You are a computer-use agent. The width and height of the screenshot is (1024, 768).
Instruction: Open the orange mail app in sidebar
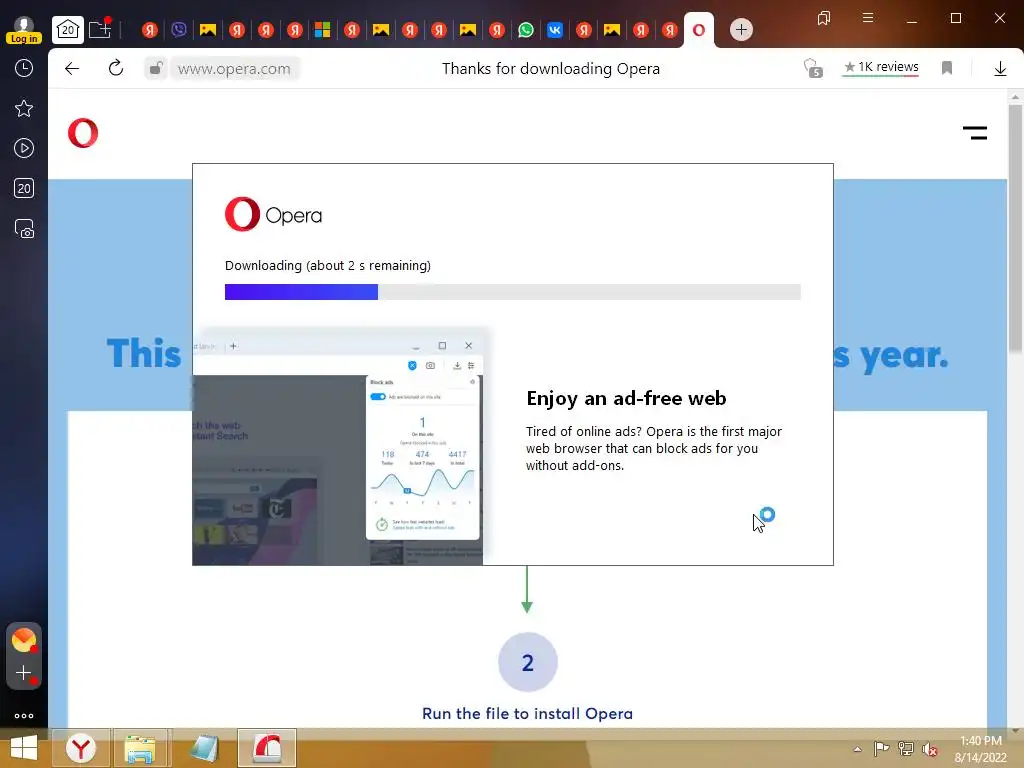pyautogui.click(x=24, y=640)
